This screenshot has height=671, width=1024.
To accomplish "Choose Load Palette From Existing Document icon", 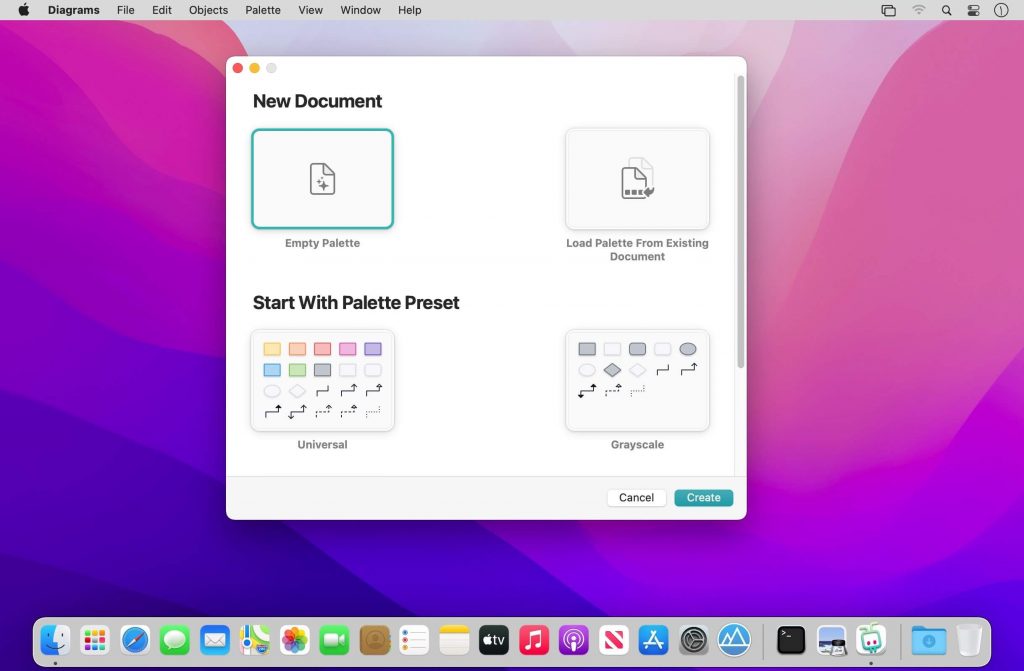I will coord(637,179).
